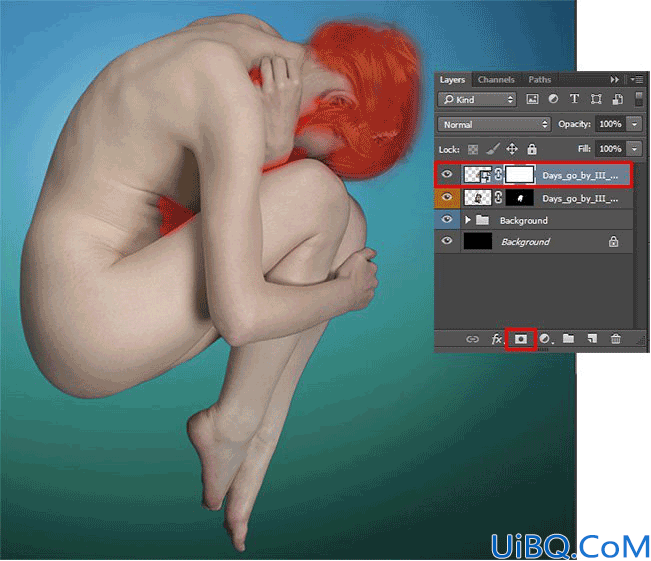Select second Days_go_by_III layer name
The height and width of the screenshot is (561, 651).
(x=580, y=199)
